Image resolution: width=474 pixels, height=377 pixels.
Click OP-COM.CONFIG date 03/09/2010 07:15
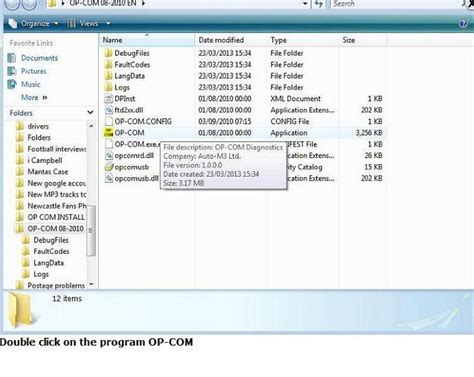[x=225, y=121]
